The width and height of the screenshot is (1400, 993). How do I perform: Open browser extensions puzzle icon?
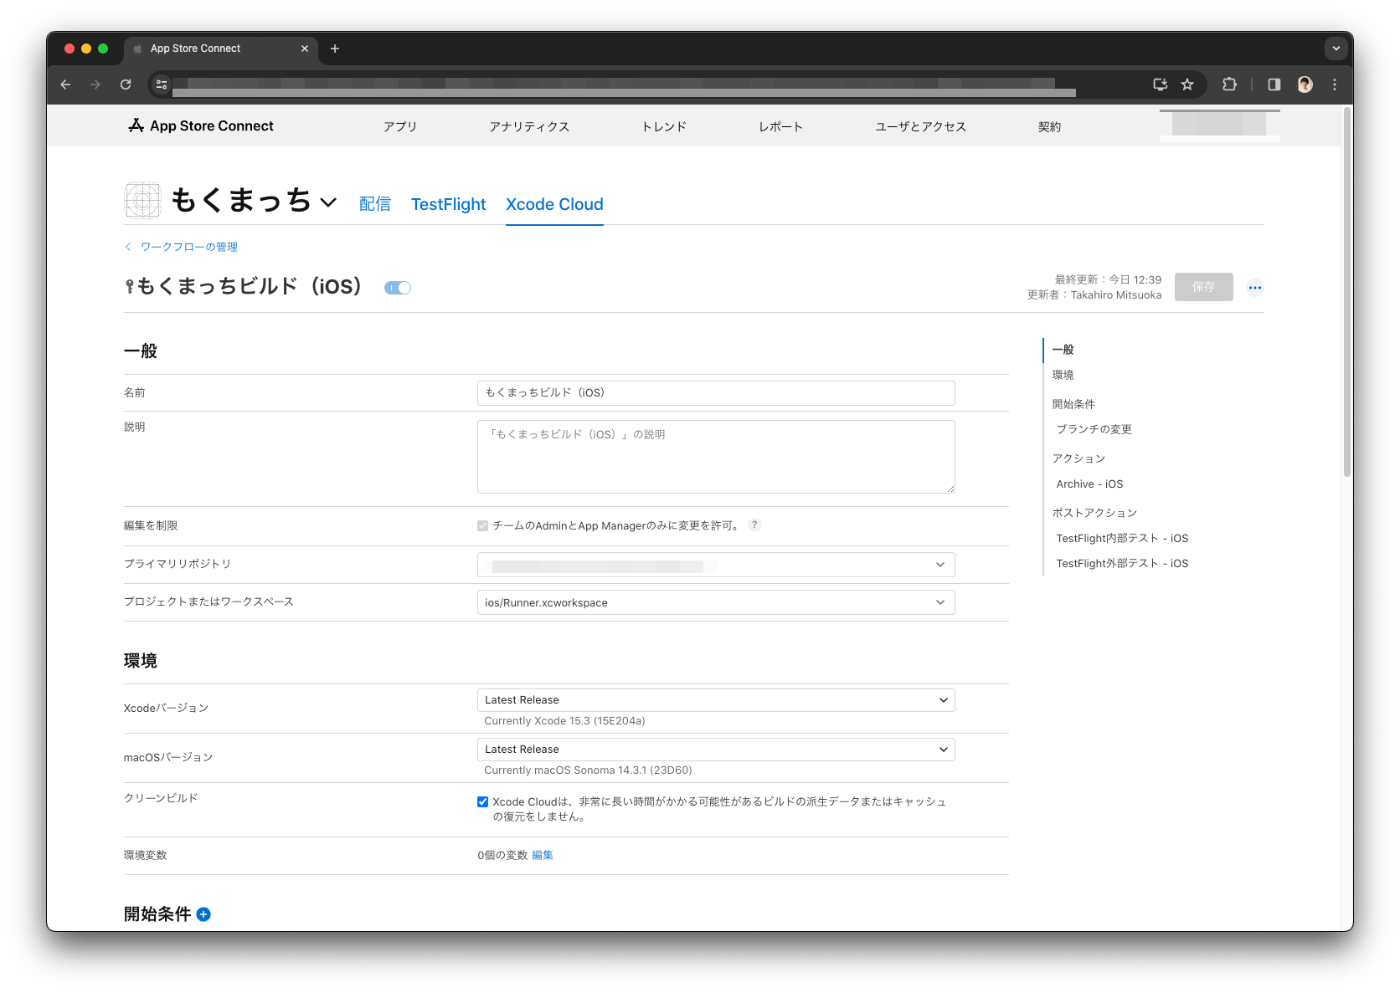[1230, 85]
